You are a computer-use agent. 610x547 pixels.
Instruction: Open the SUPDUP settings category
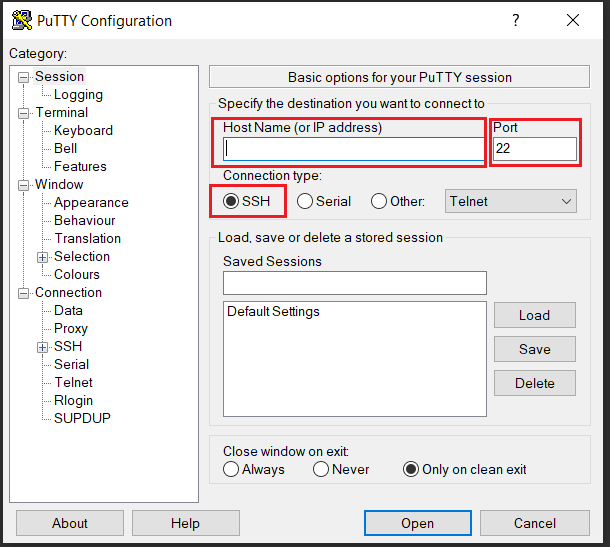[82, 418]
